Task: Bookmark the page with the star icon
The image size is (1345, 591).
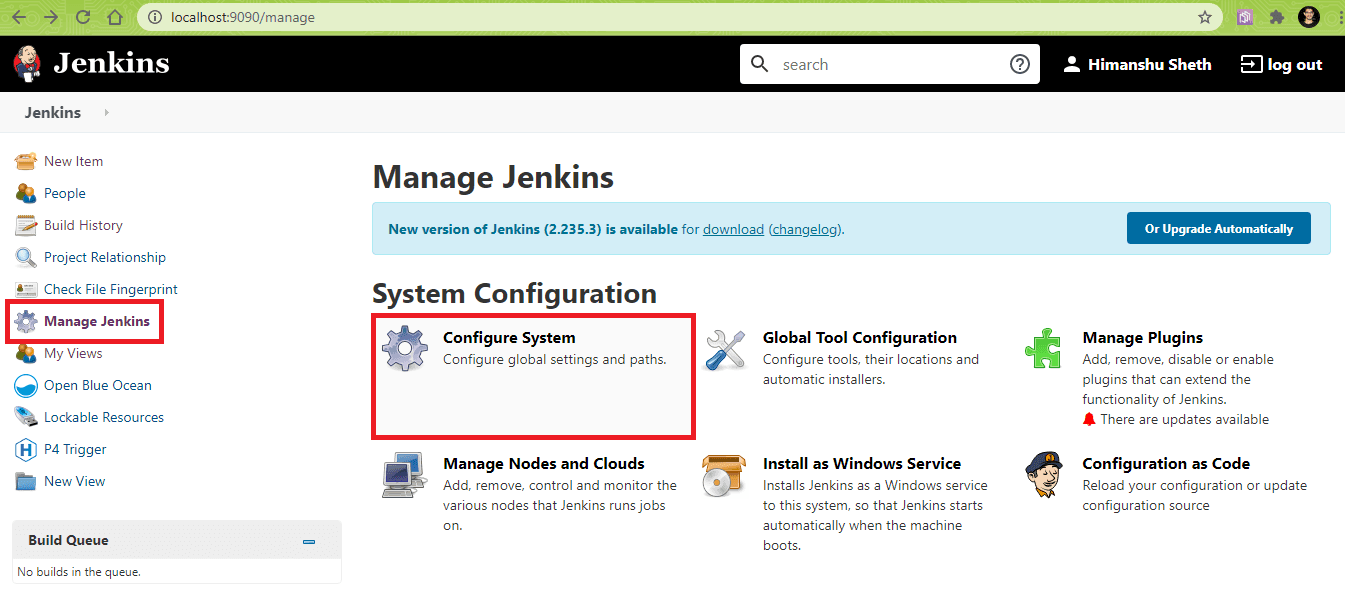Action: [x=1205, y=17]
